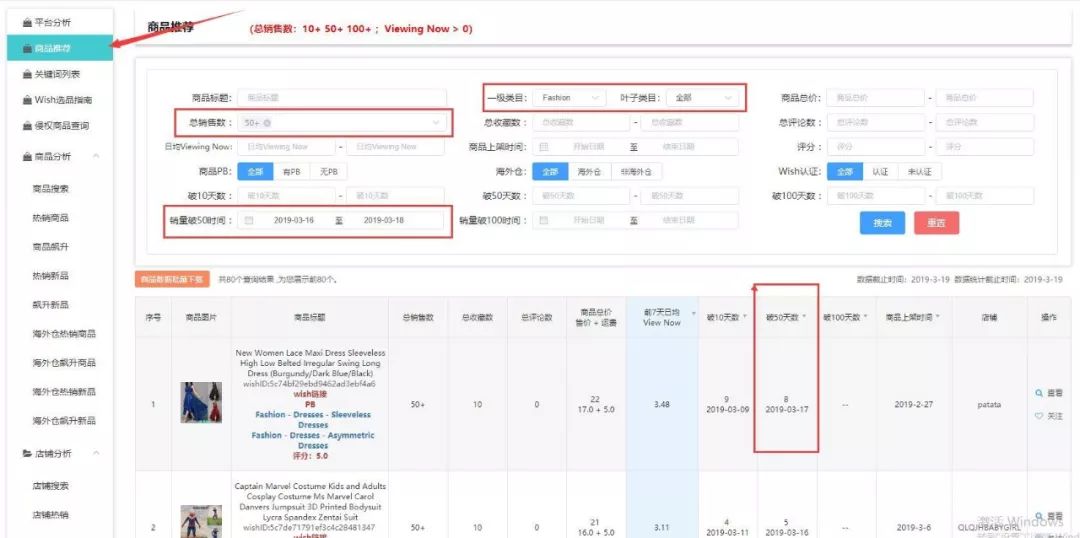Viewport: 1080px width, 538px height.
Task: Select 有PB option
Action: tap(291, 172)
